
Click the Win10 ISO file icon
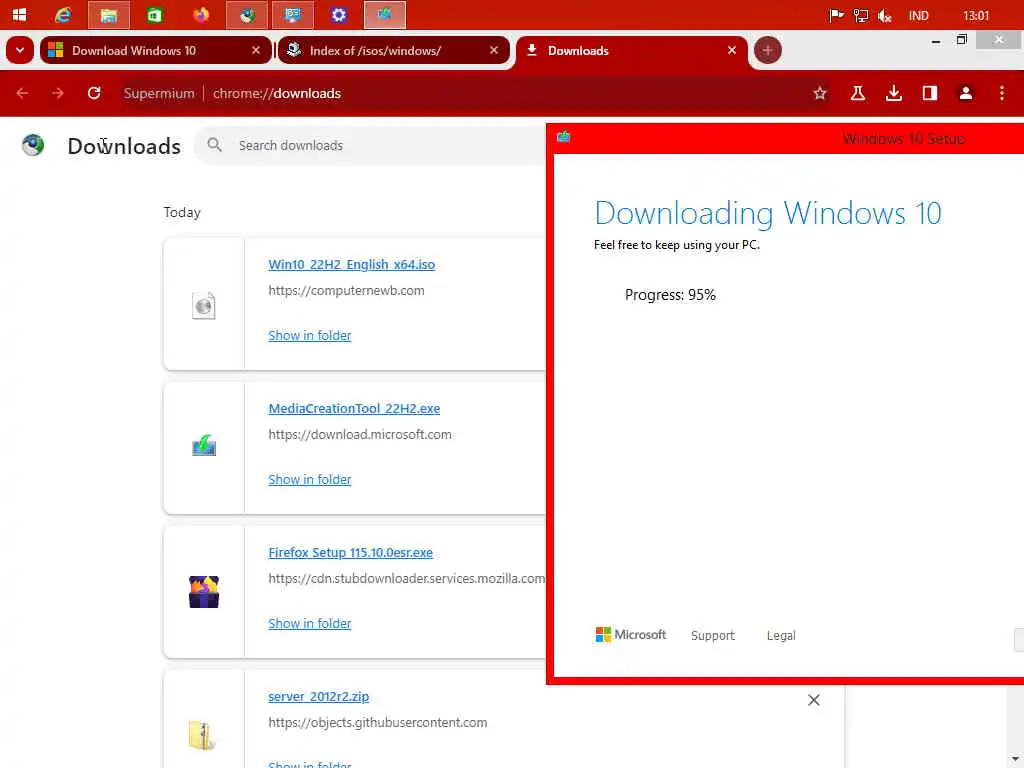(204, 305)
